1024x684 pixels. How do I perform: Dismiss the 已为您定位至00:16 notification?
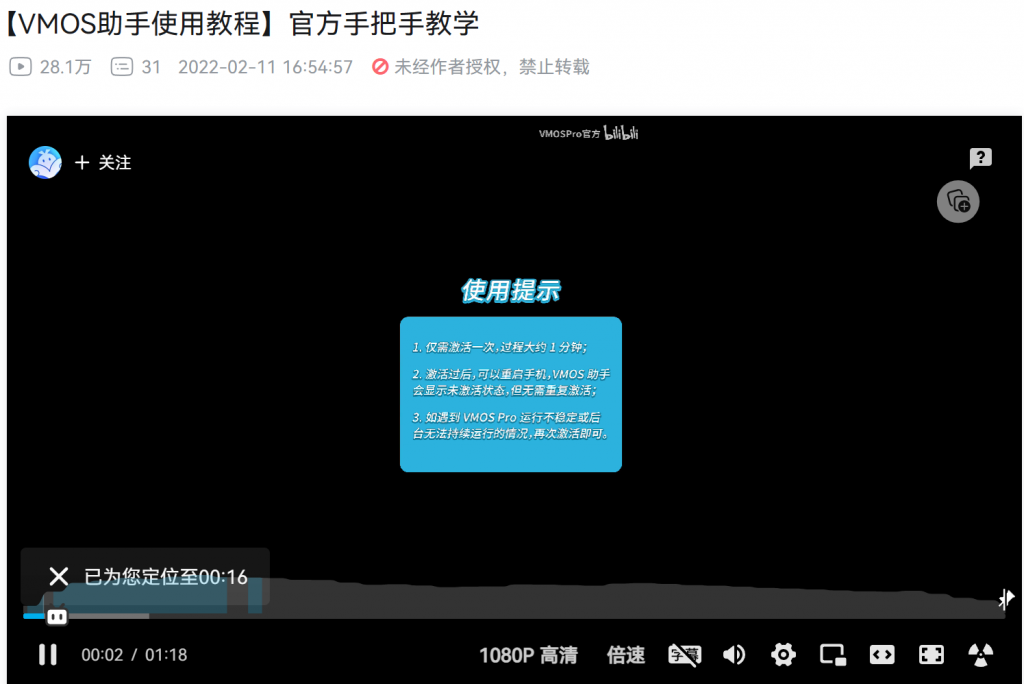[x=59, y=576]
